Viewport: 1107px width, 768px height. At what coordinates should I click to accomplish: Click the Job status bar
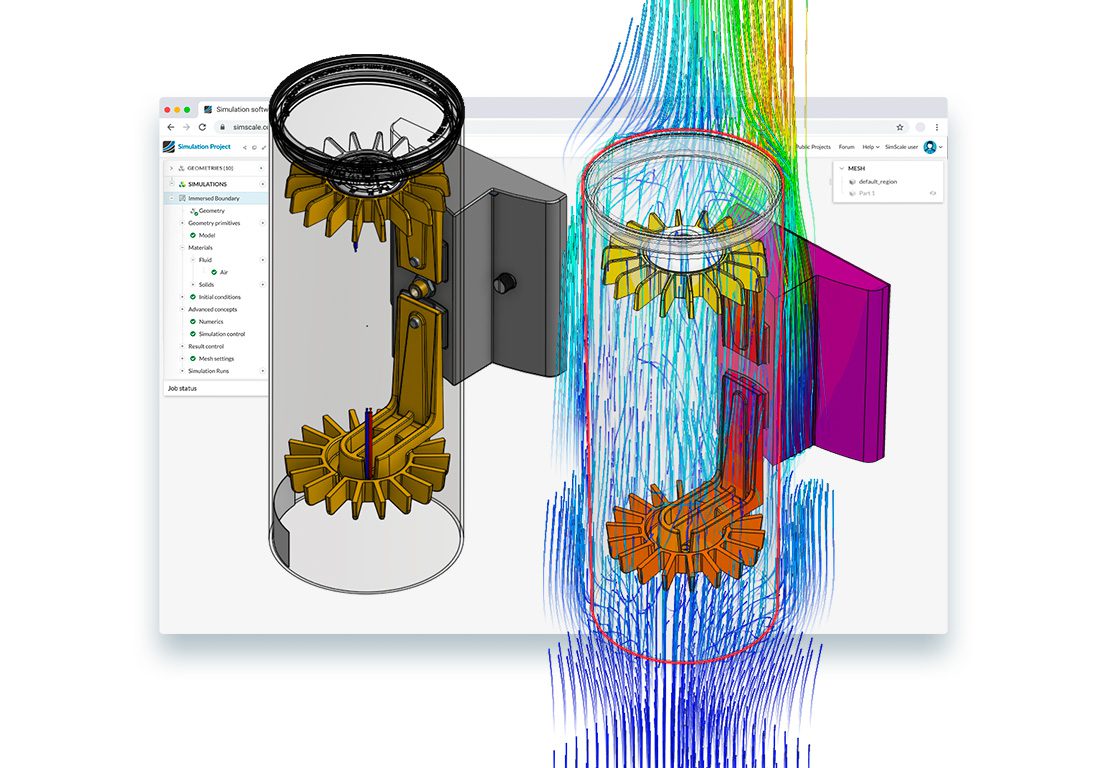215,388
